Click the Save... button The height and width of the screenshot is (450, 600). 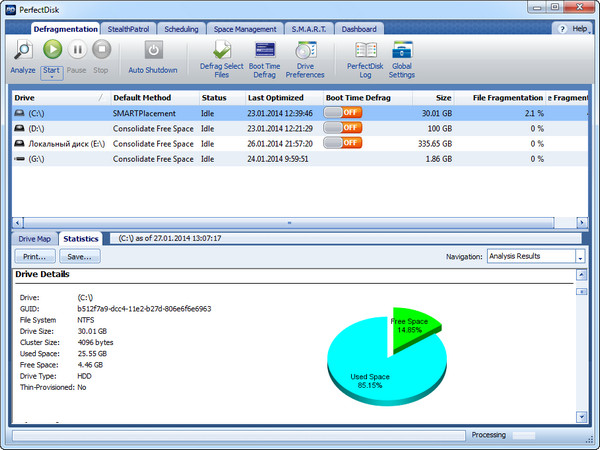(x=79, y=257)
